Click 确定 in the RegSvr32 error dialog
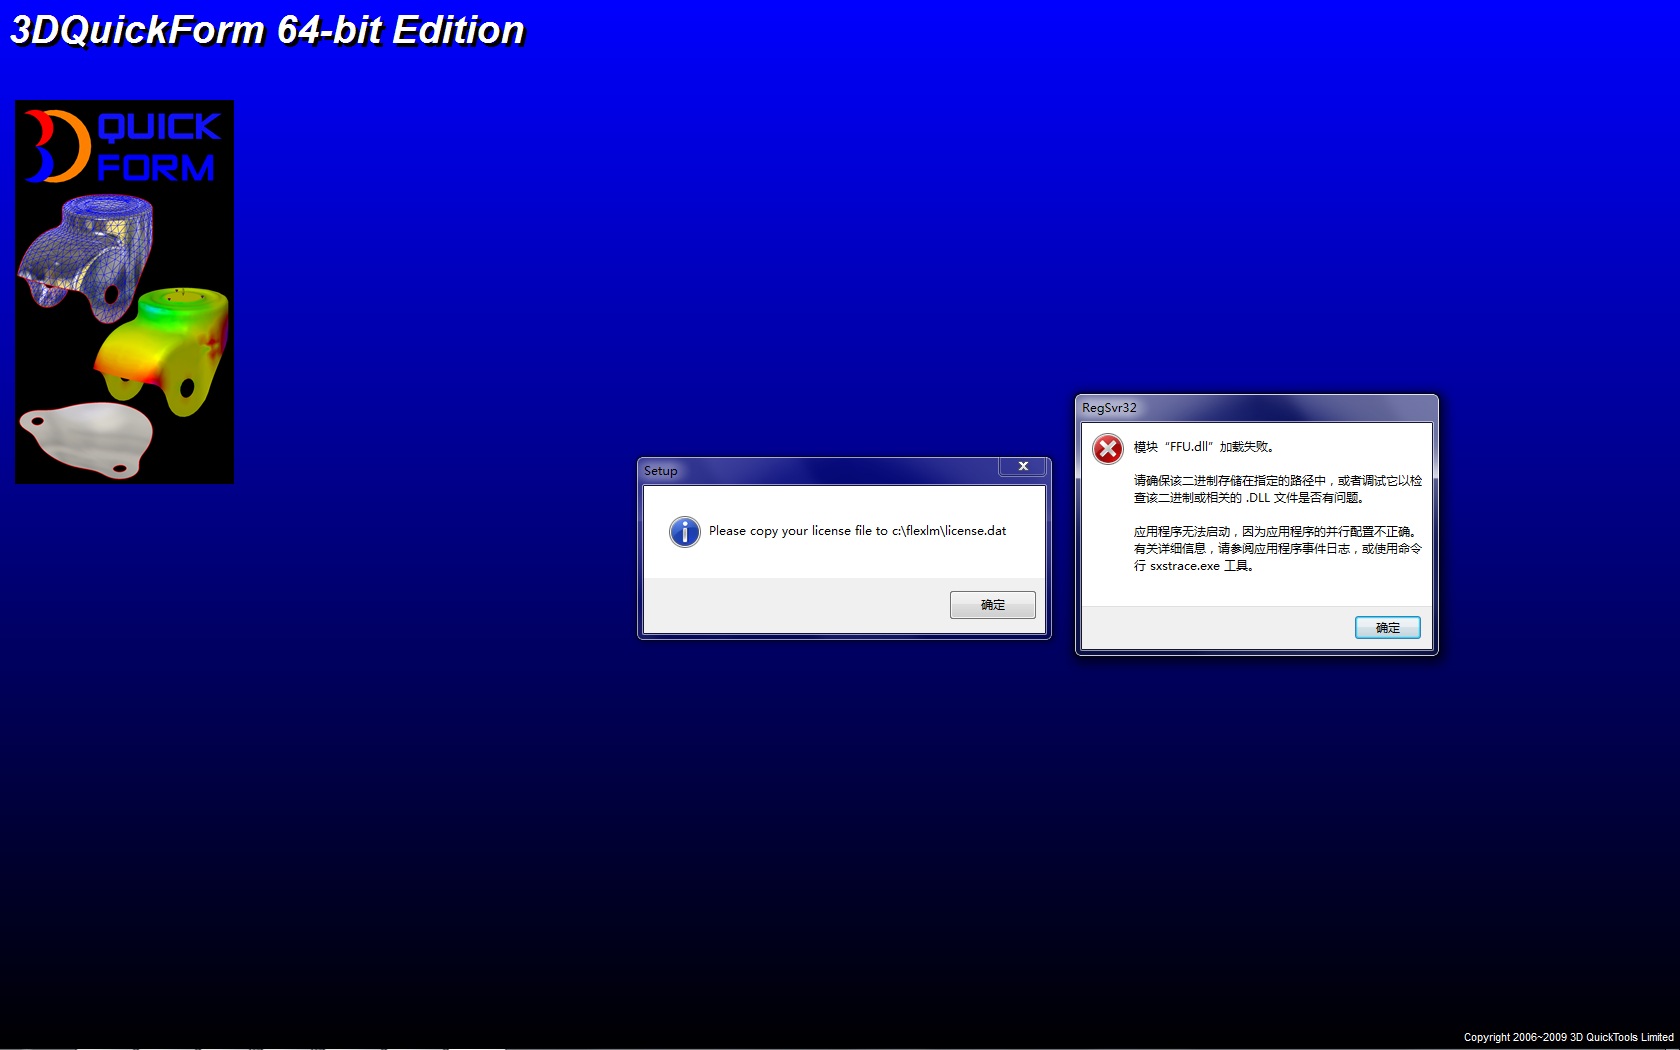 click(1387, 628)
